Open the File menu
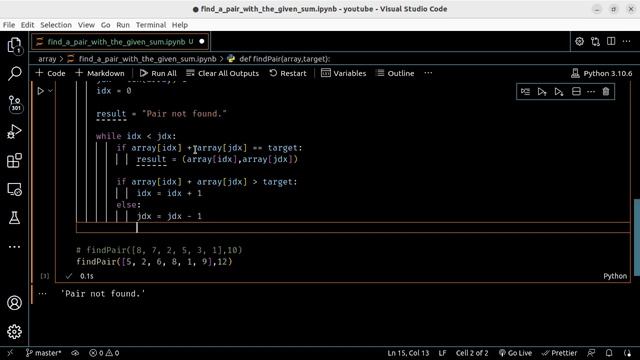This screenshot has height=360, width=640. [9, 25]
